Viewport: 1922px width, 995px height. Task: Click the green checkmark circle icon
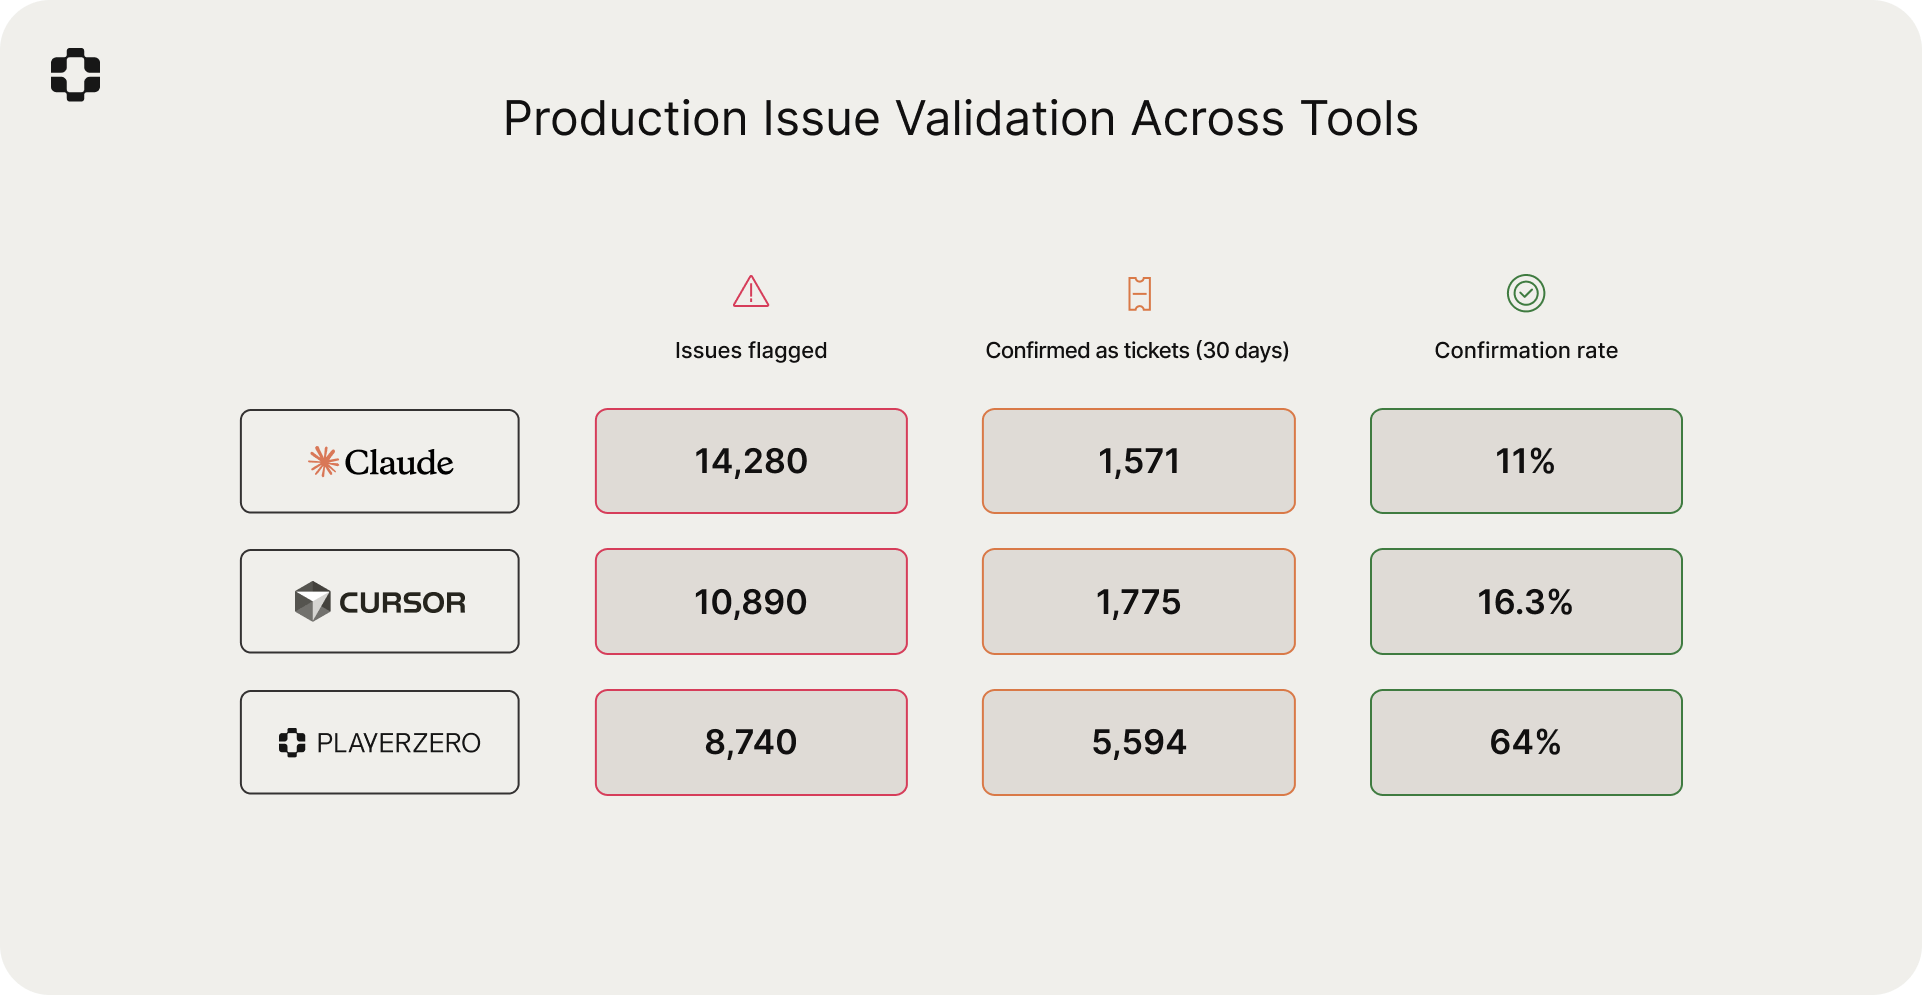coord(1526,293)
